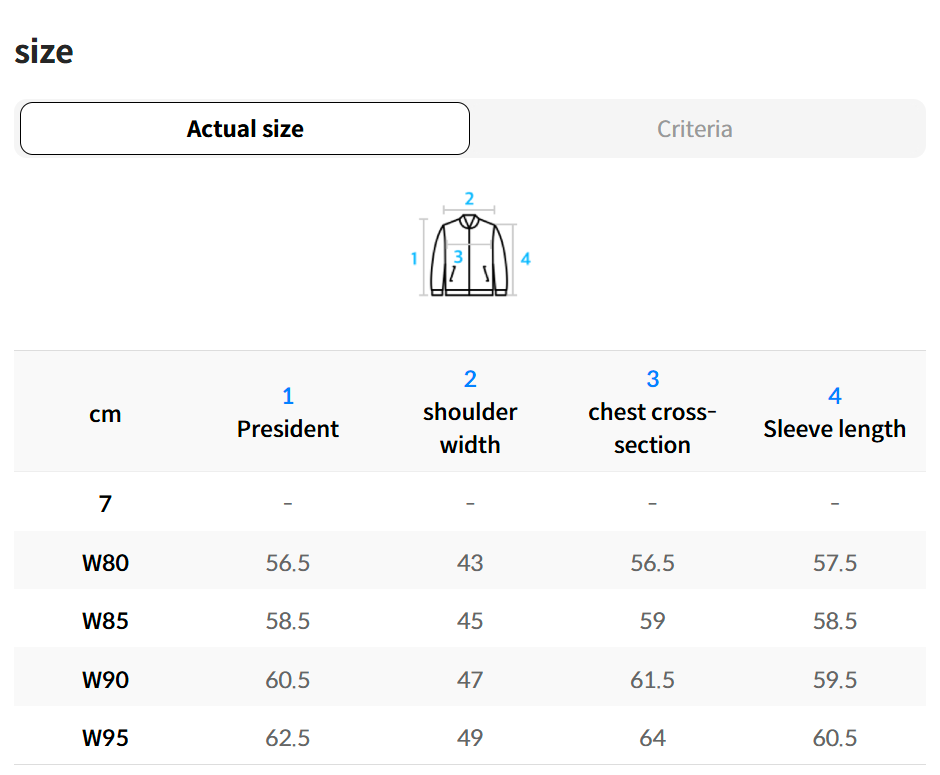Select the Sleeve length column header
This screenshot has width=940, height=775.
pos(834,428)
